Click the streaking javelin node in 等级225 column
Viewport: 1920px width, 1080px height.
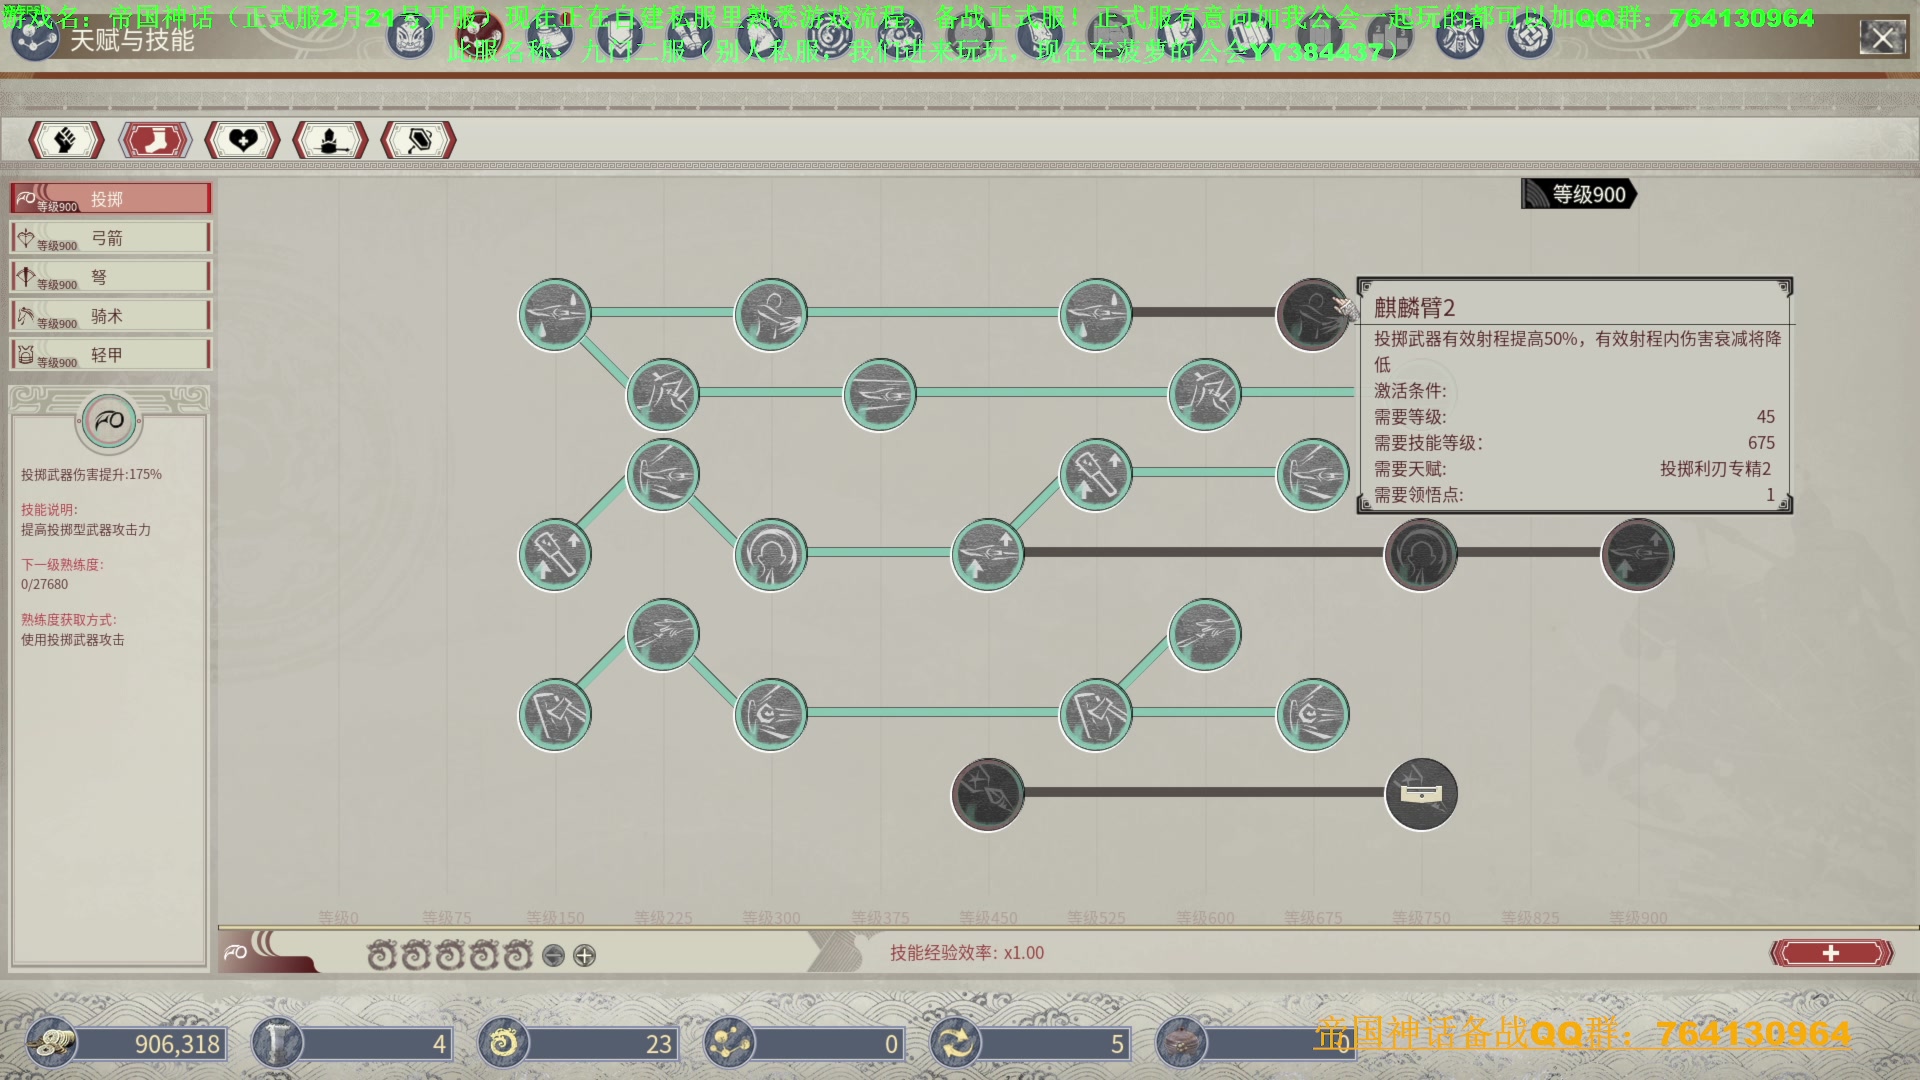(662, 475)
